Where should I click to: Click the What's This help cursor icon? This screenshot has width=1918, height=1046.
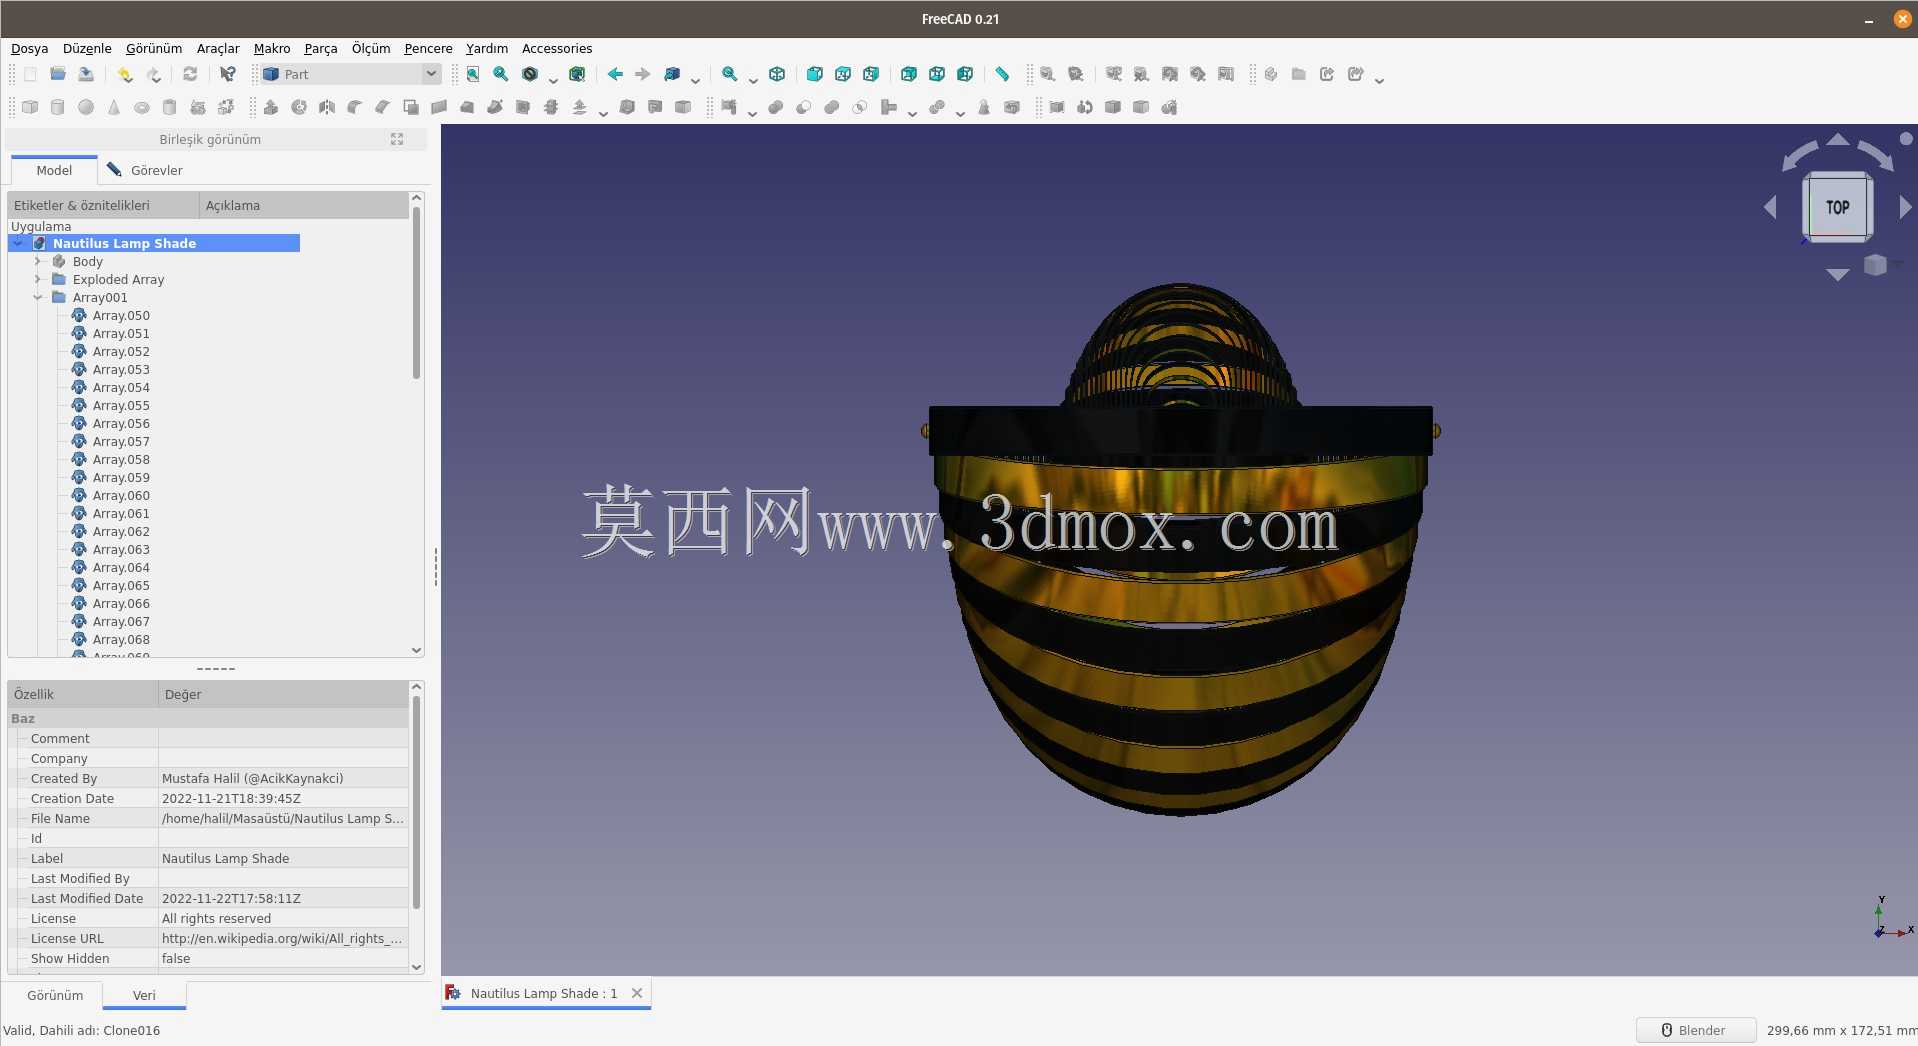coord(228,74)
